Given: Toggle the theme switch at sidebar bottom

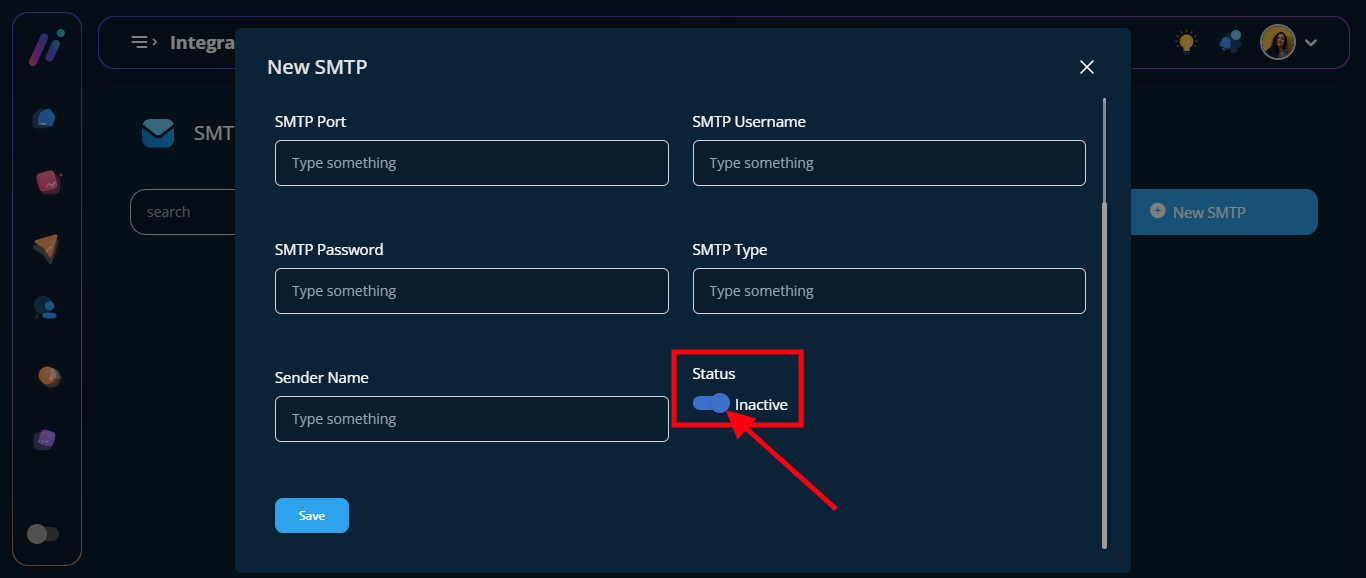Looking at the screenshot, I should pos(43,534).
